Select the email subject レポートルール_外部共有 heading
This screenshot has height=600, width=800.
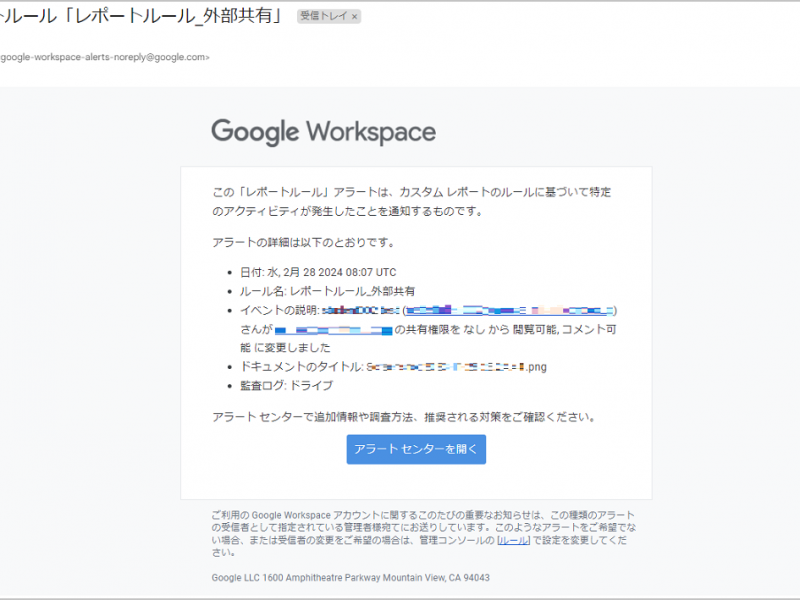click(139, 16)
